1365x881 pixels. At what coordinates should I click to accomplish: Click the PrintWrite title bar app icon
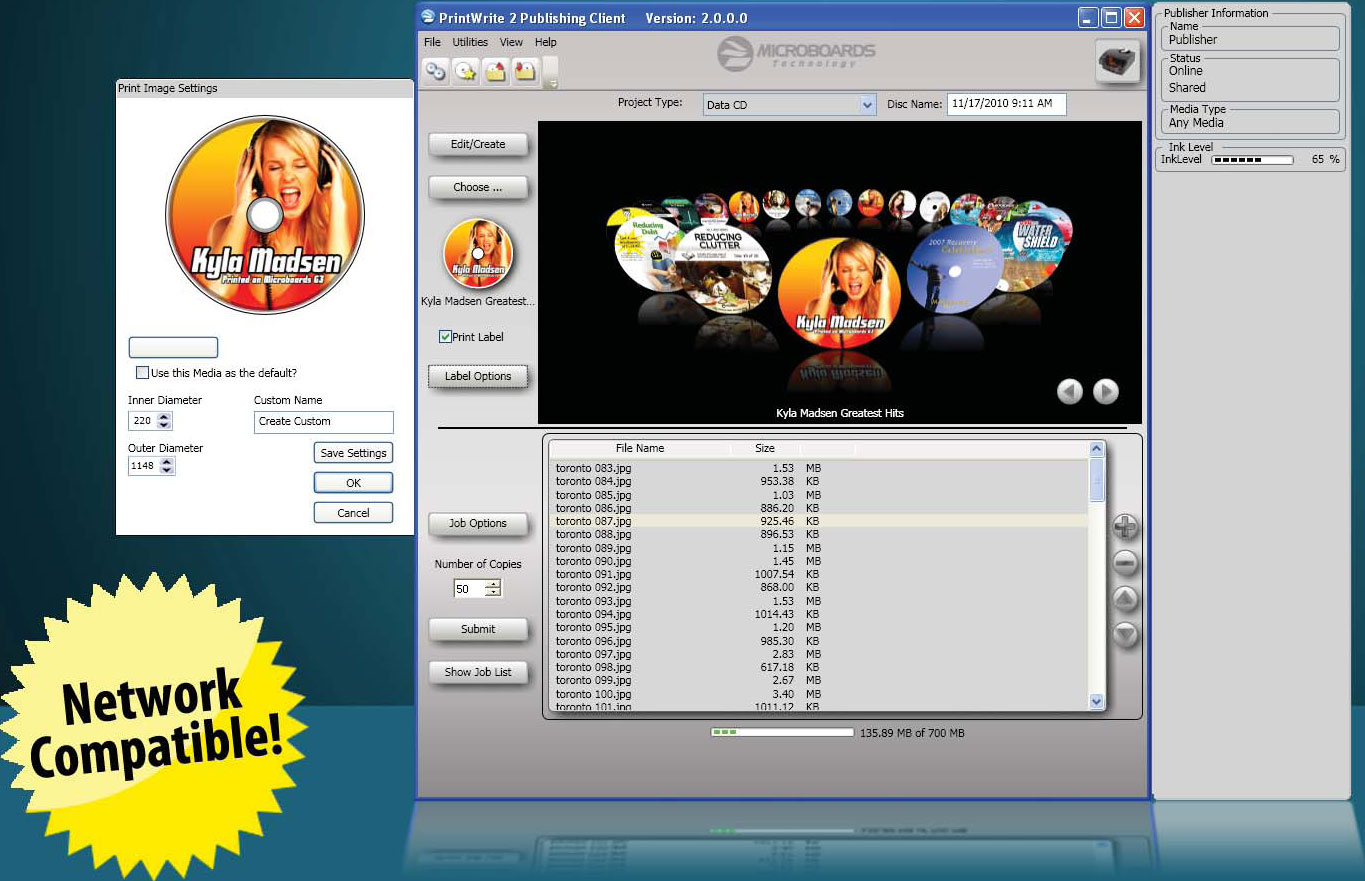point(428,17)
